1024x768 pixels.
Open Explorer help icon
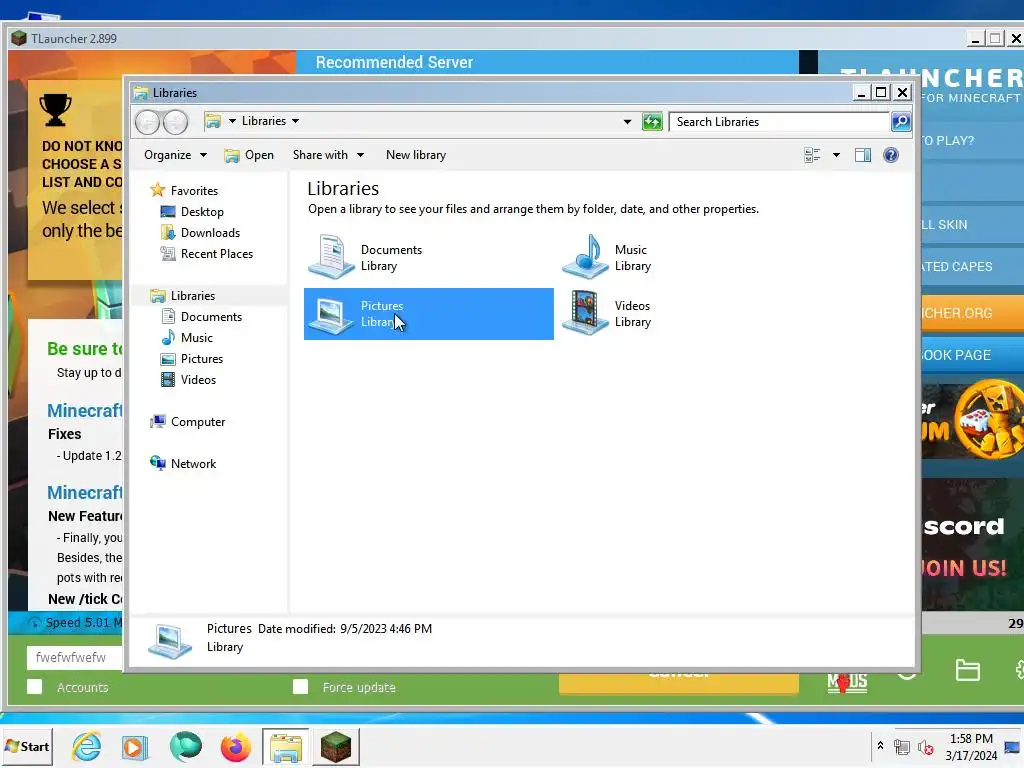click(891, 155)
